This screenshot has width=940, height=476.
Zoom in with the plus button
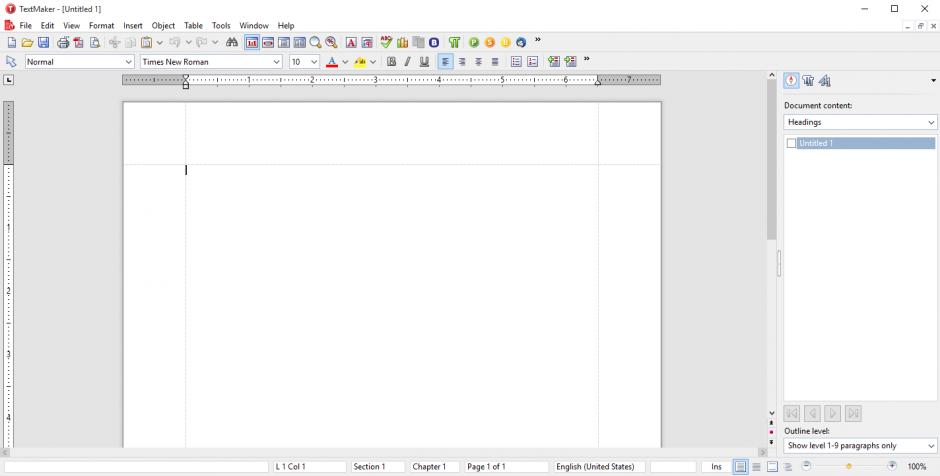[892, 466]
